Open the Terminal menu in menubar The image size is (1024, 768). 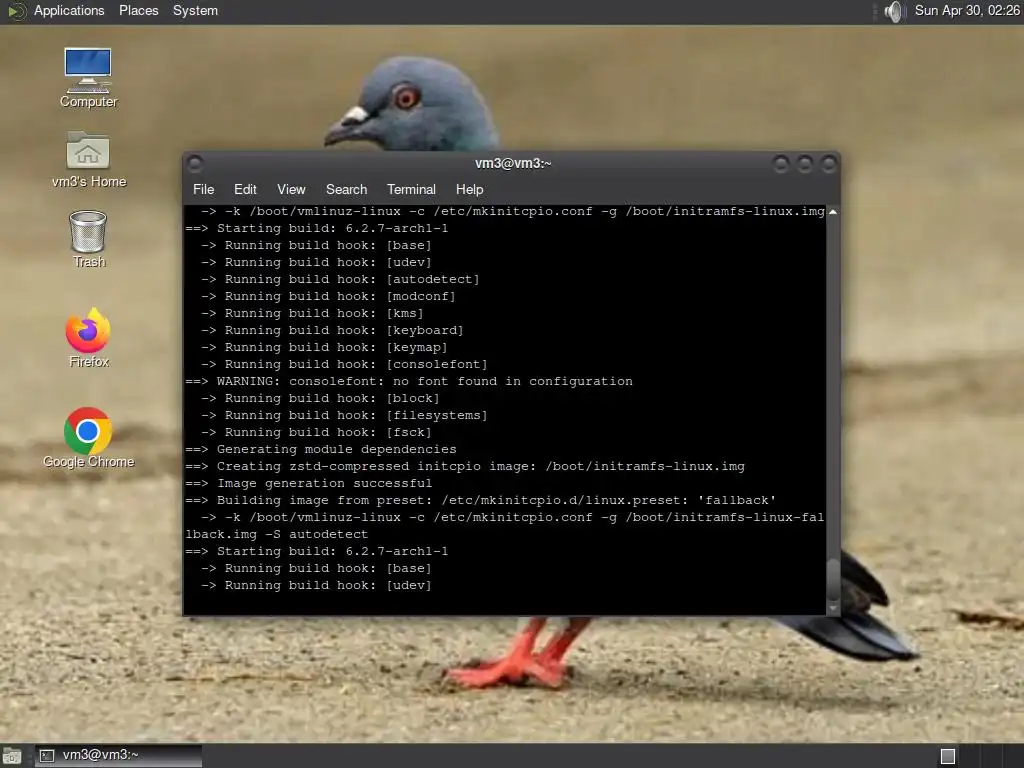[x=411, y=189]
